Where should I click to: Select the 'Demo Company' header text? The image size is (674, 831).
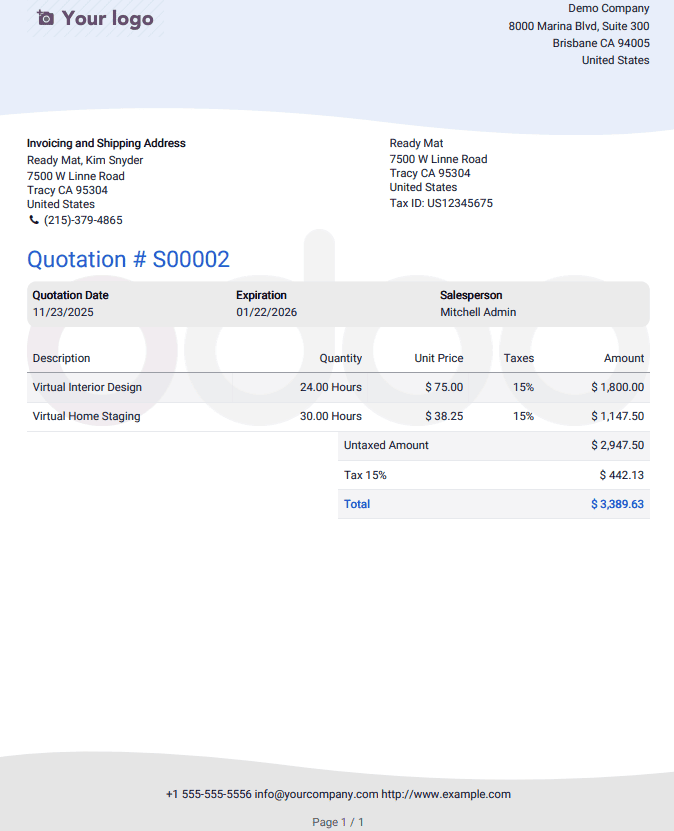(x=608, y=8)
